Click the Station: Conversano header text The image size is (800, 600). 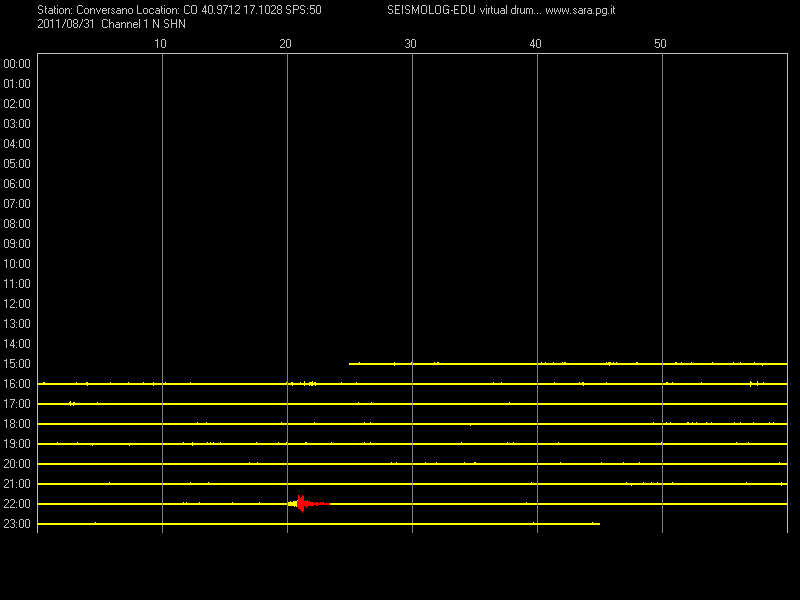tap(85, 10)
